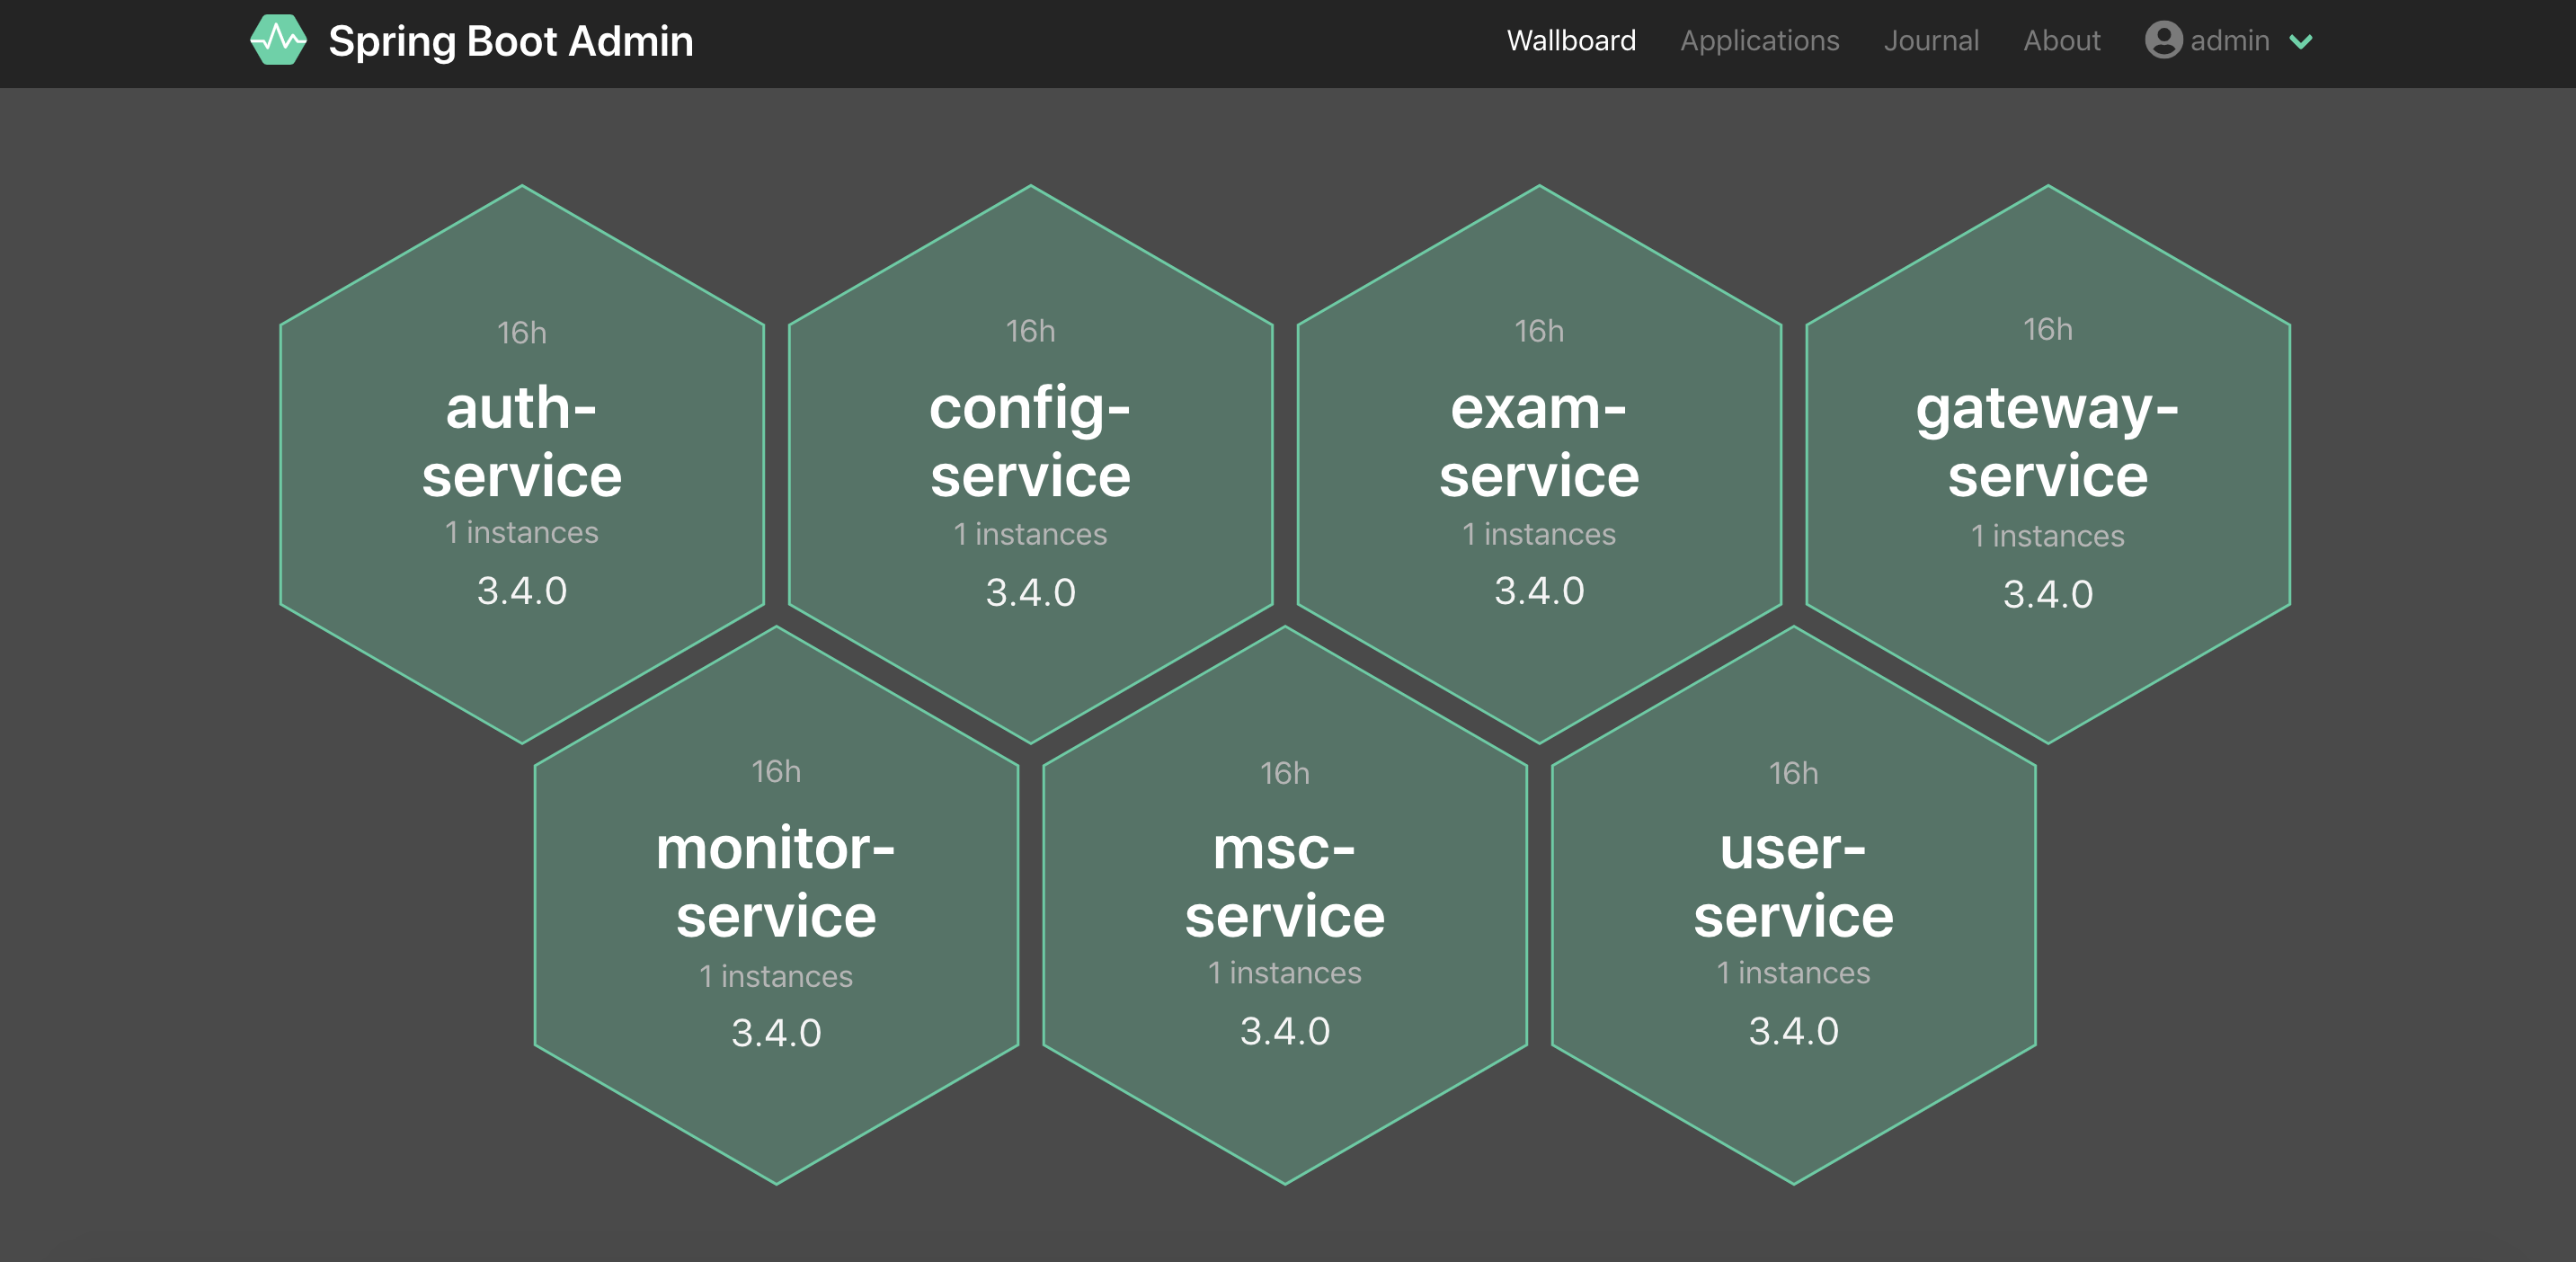The image size is (2576, 1262).
Task: Click 1 instances under config-service
Action: click(x=1030, y=534)
